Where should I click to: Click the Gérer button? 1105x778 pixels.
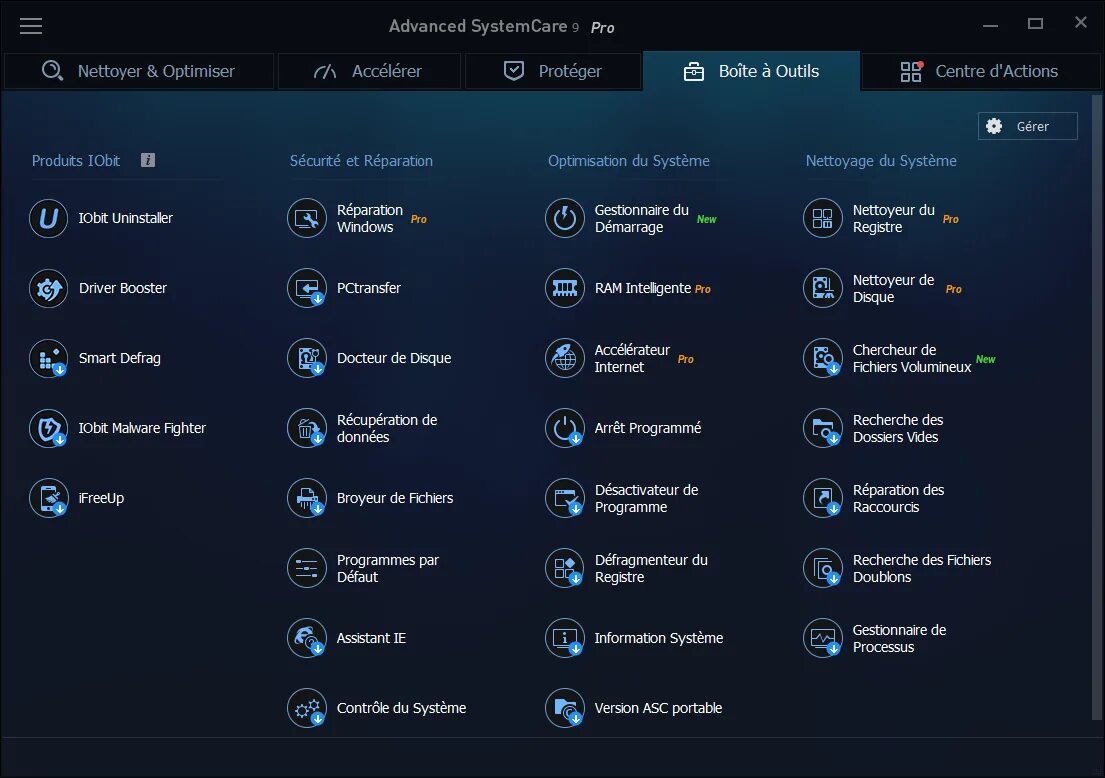pyautogui.click(x=1027, y=126)
